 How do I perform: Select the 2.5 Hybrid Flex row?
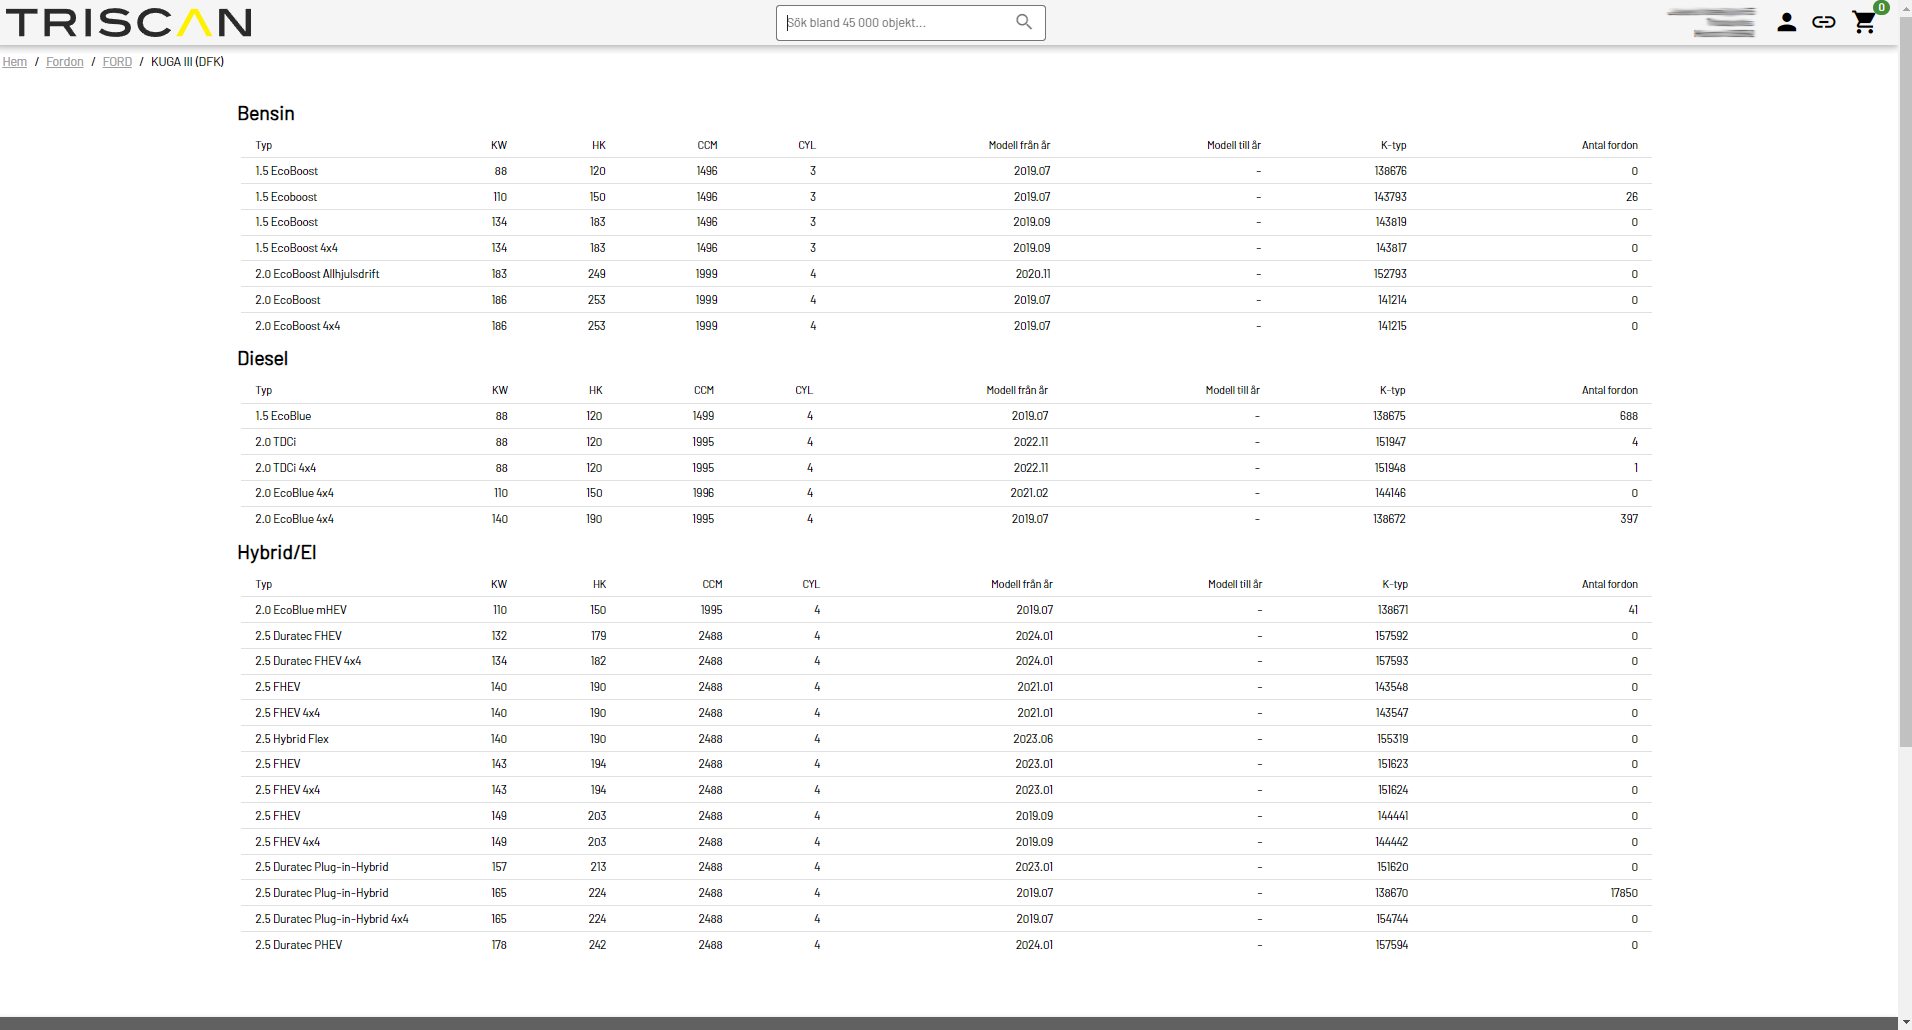pyautogui.click(x=945, y=739)
